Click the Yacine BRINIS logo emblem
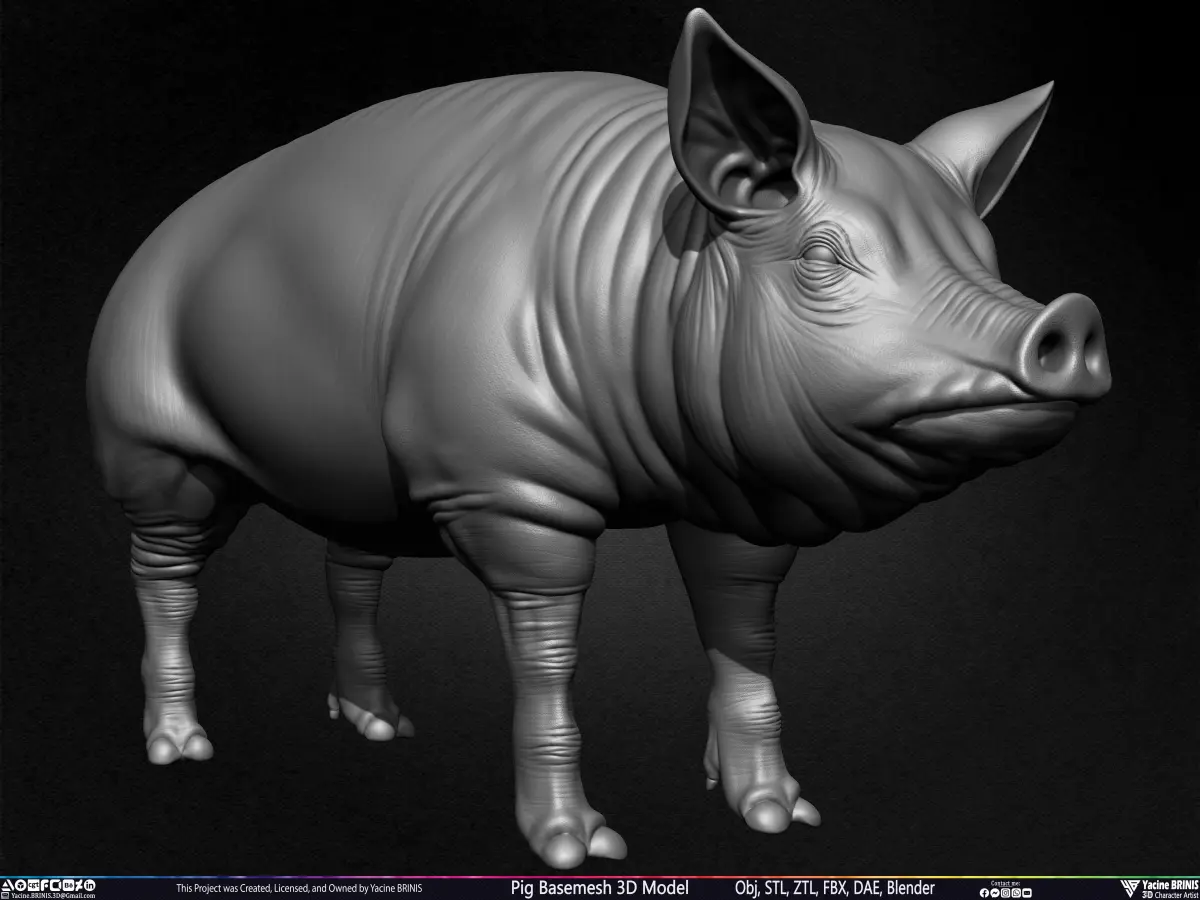This screenshot has width=1200, height=900. pyautogui.click(x=1130, y=888)
